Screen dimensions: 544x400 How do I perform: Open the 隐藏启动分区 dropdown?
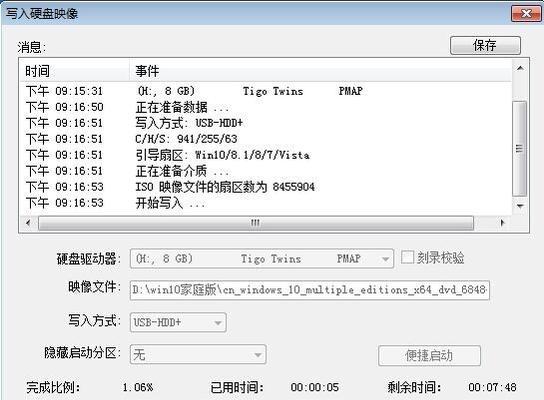tap(198, 354)
